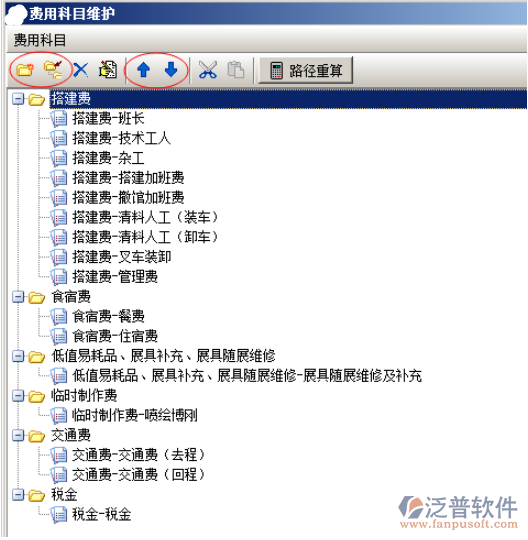Collapse the 搭建费 tree node
Viewport: 528px width, 540px height.
[18, 99]
